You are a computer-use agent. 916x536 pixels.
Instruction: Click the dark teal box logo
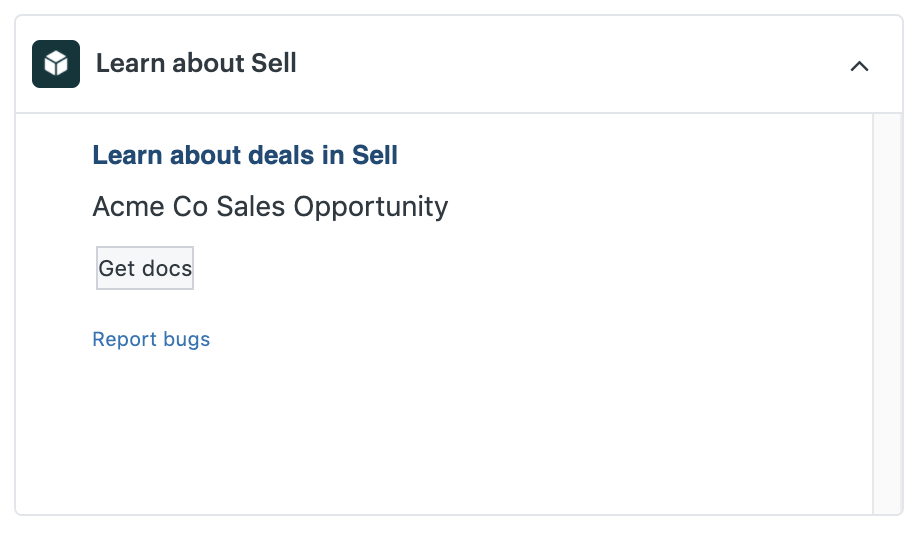56,64
